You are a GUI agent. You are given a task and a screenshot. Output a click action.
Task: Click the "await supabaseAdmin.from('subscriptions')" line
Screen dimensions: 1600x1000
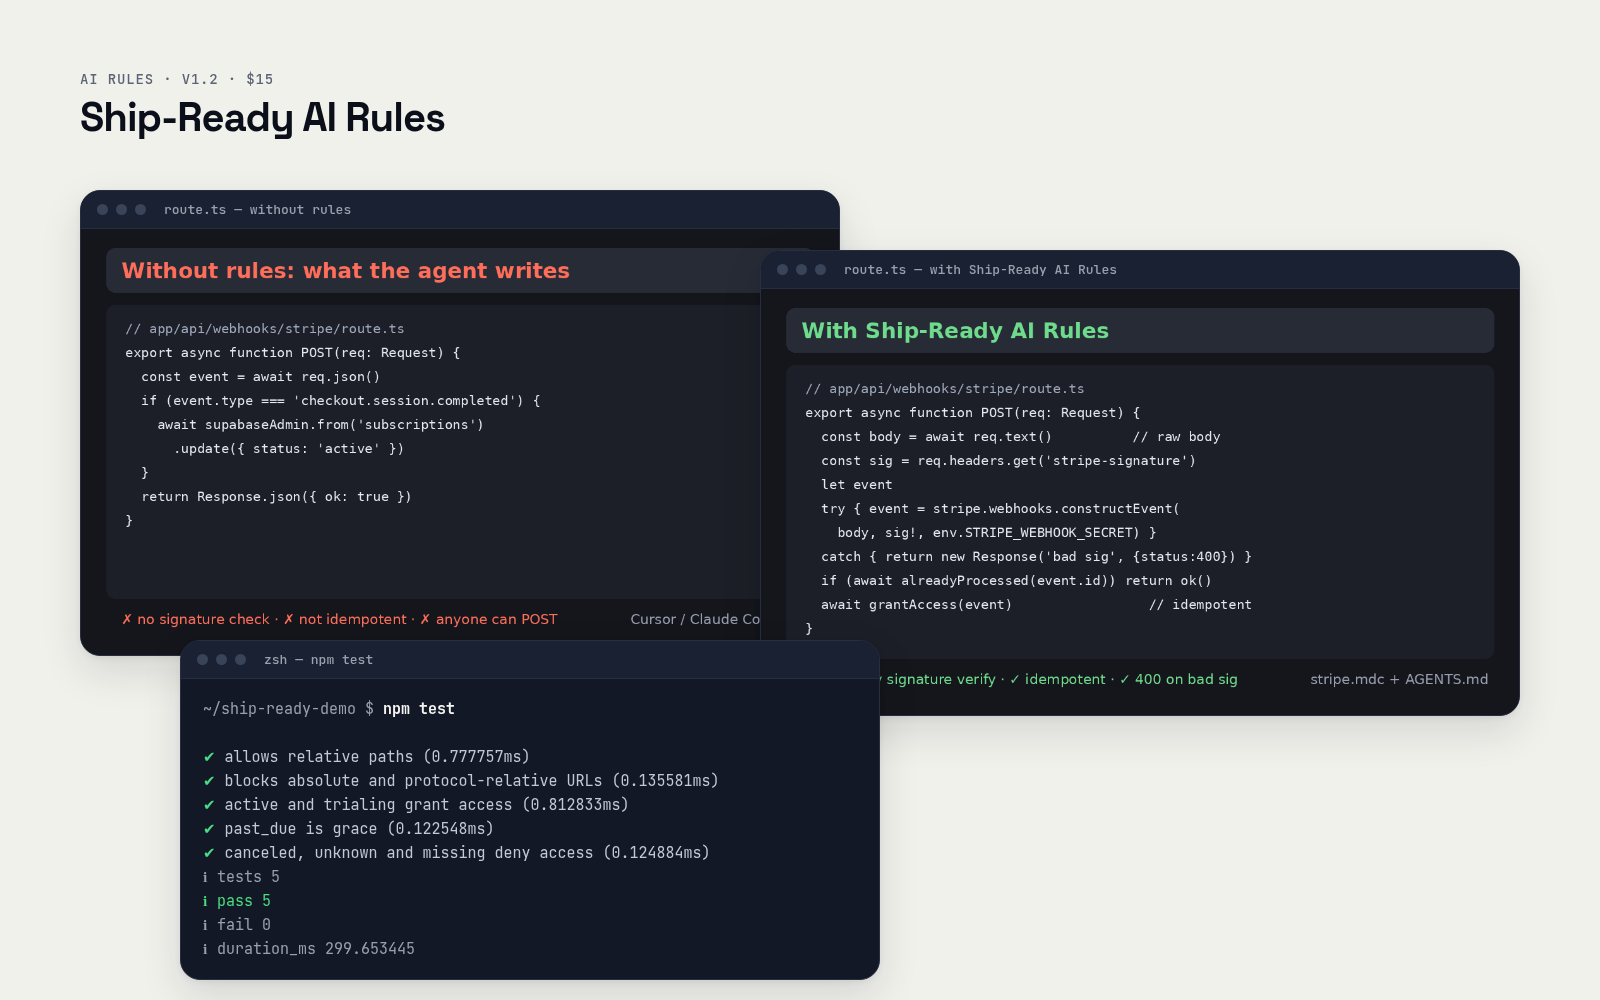321,425
